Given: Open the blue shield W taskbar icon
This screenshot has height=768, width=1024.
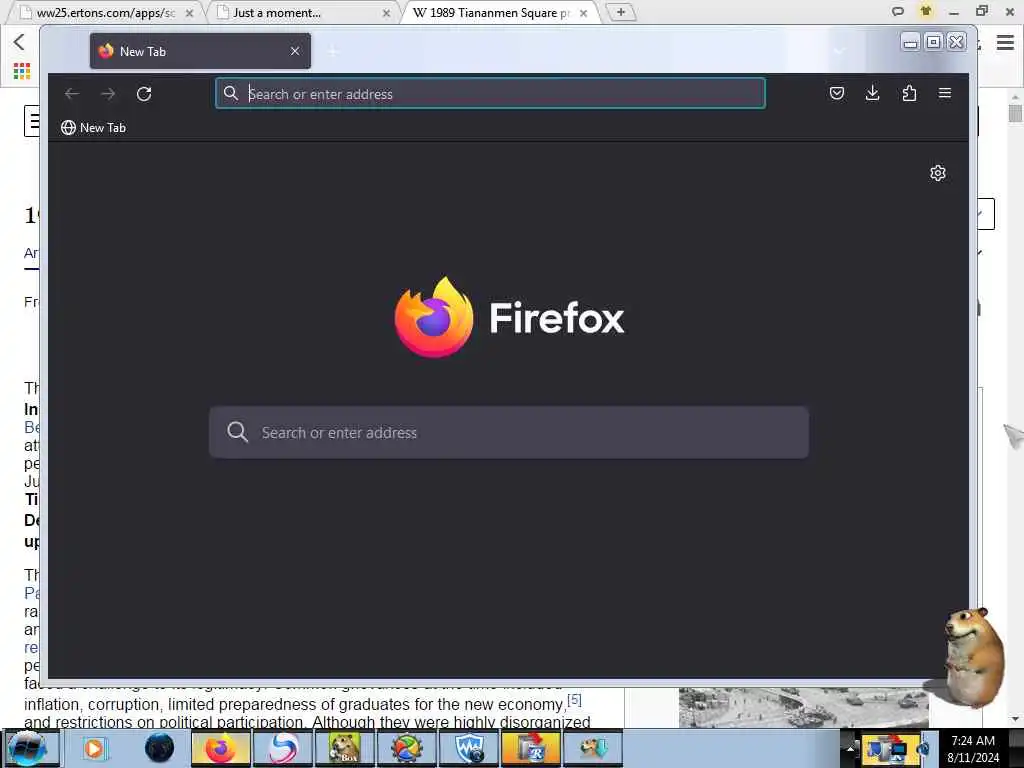Looking at the screenshot, I should click(469, 748).
